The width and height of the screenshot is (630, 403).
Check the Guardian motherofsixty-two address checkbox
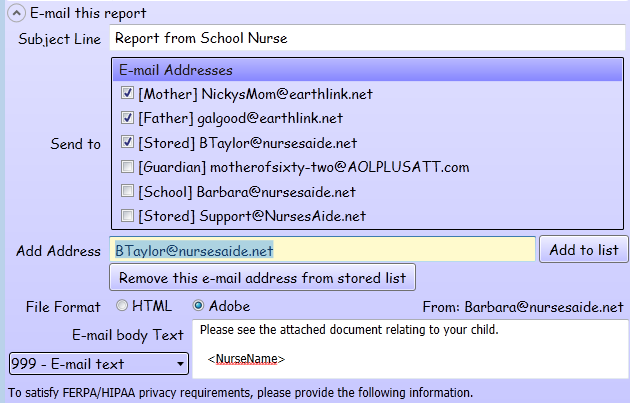point(127,167)
